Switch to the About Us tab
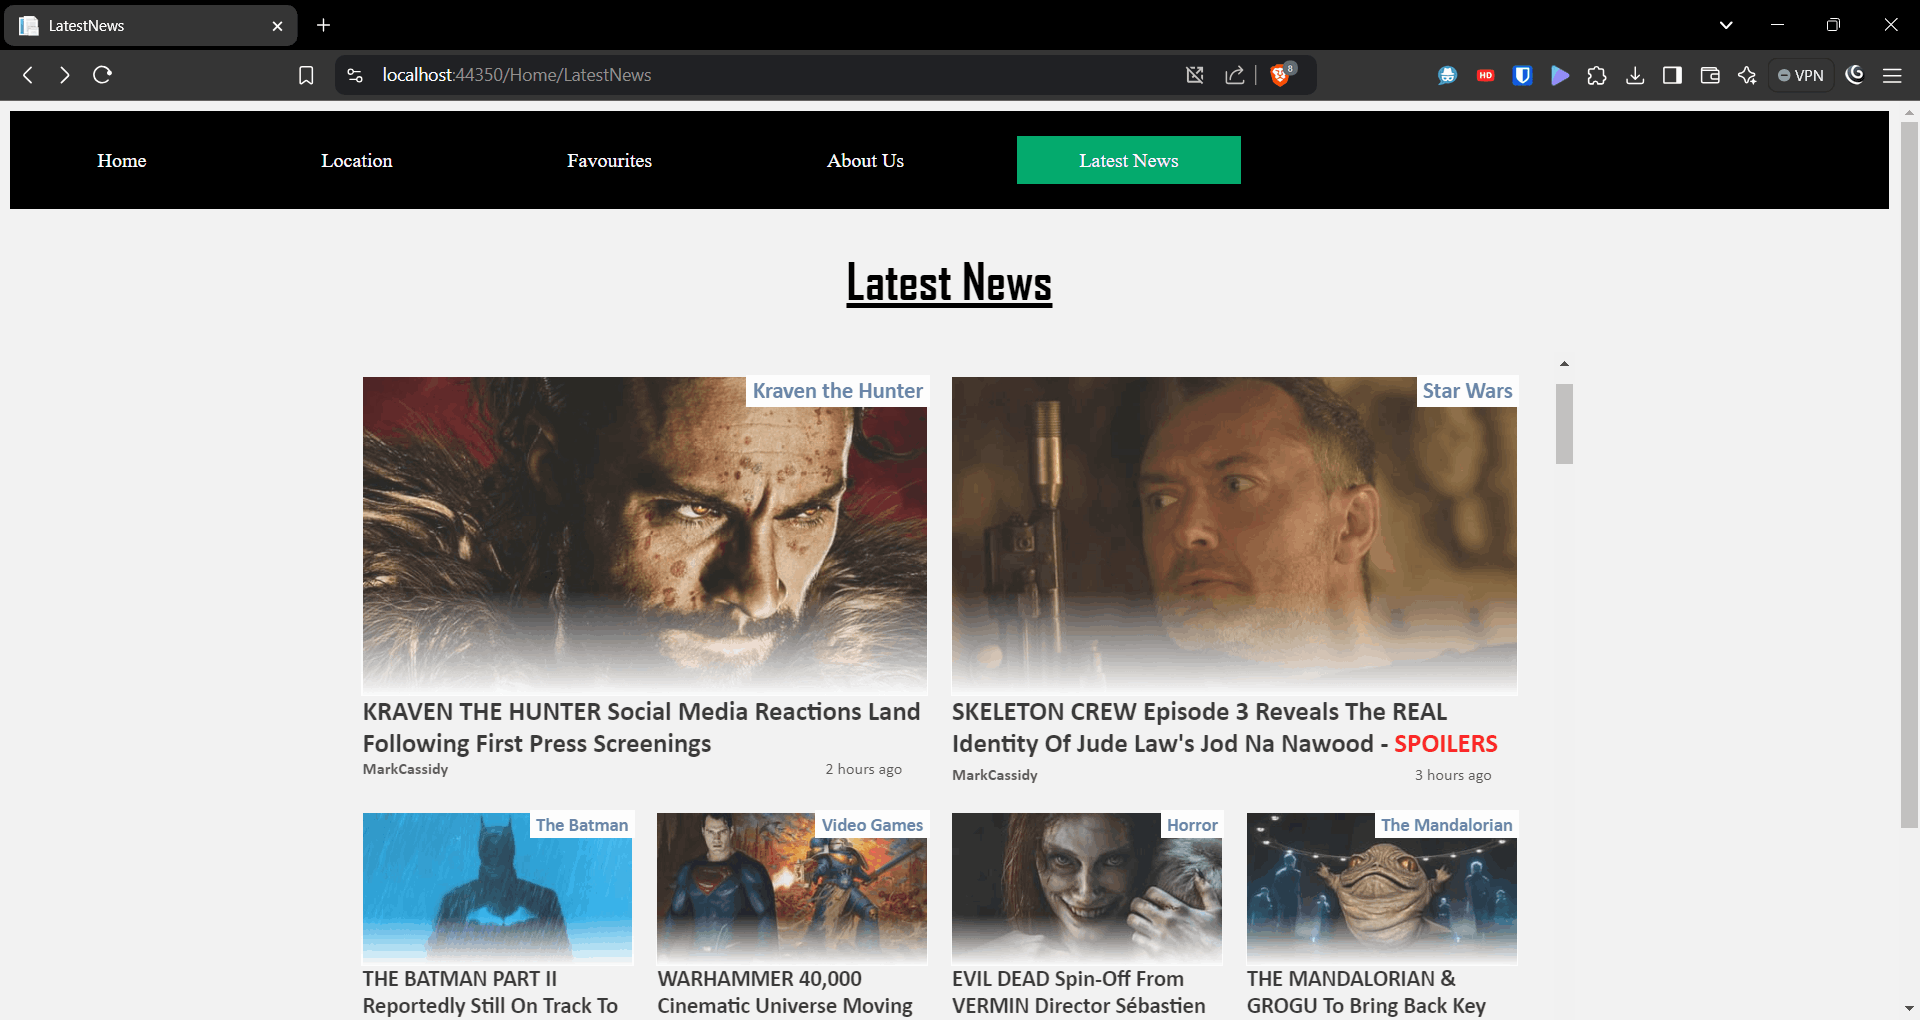This screenshot has width=1920, height=1020. click(865, 160)
